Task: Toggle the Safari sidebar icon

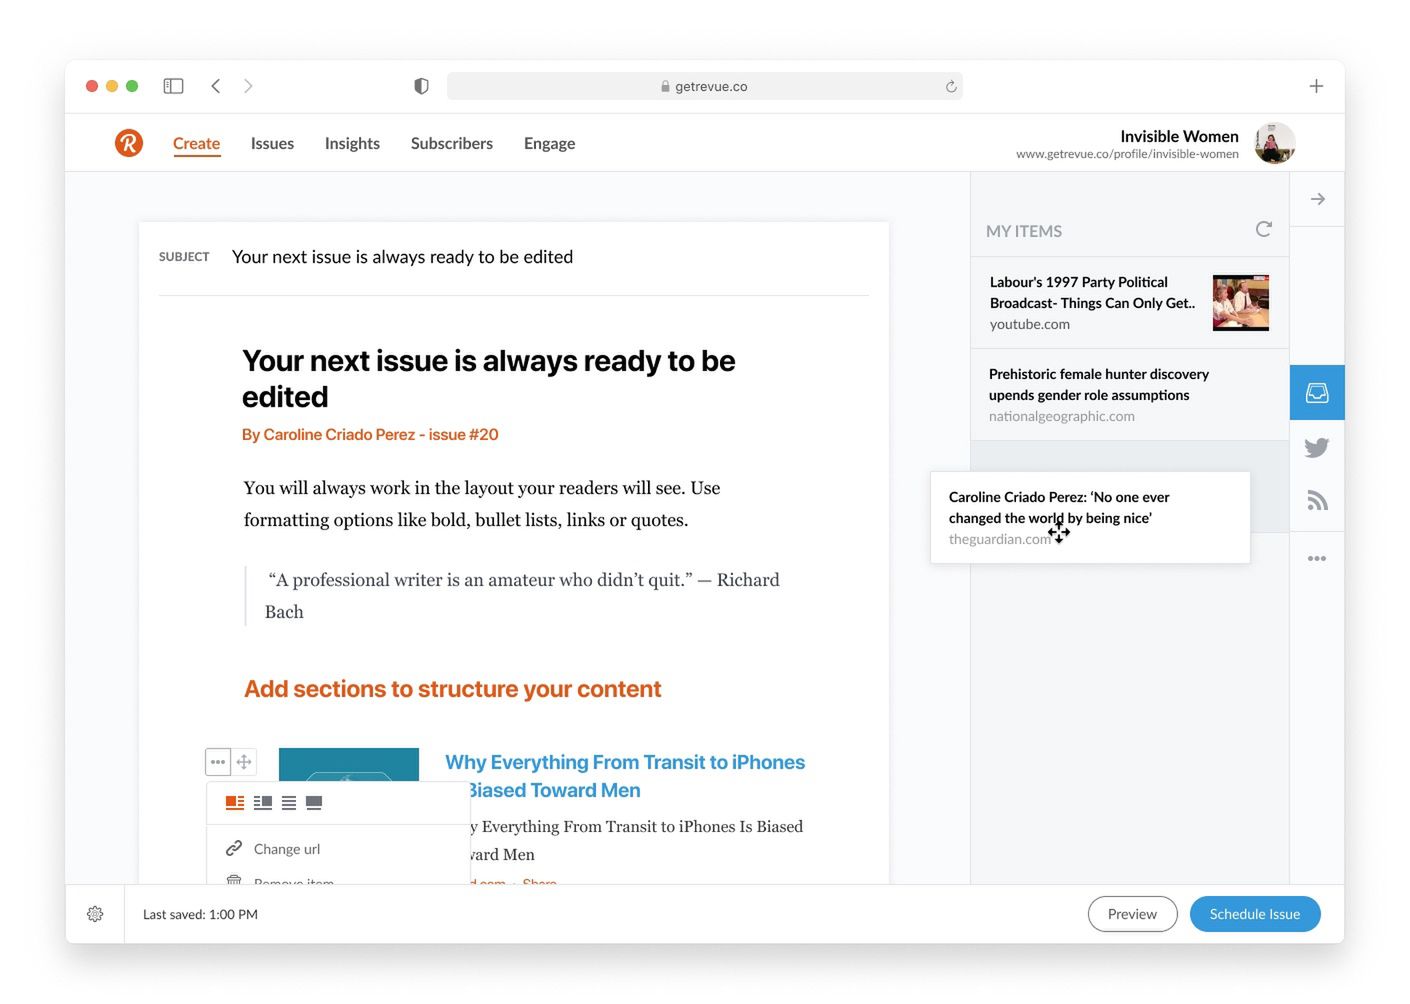Action: (173, 86)
